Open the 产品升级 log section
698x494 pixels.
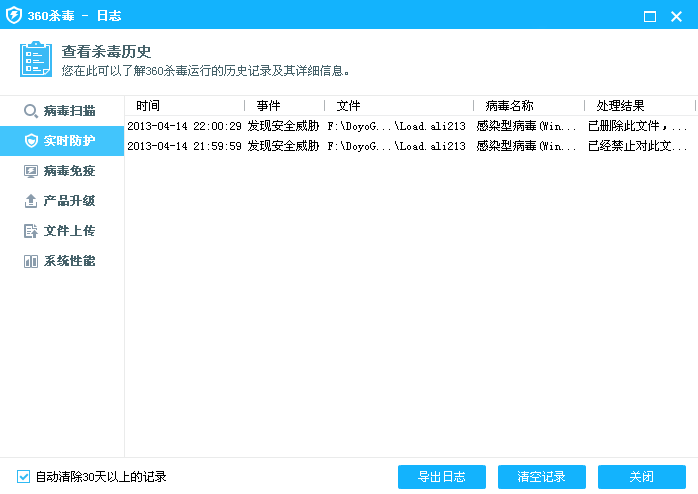62,201
